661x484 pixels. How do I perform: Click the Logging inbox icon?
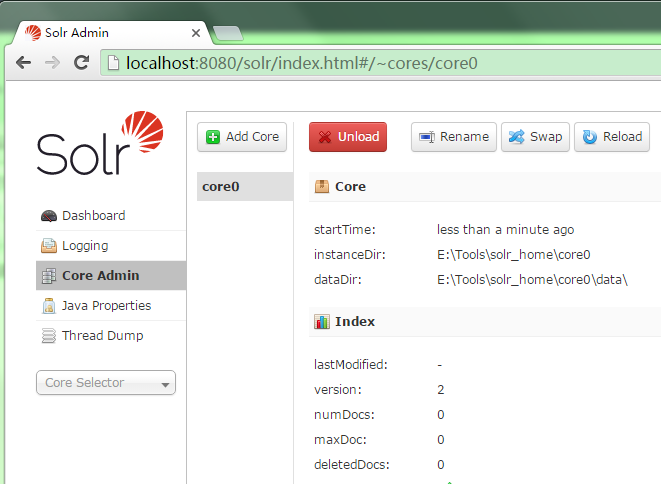click(x=49, y=246)
